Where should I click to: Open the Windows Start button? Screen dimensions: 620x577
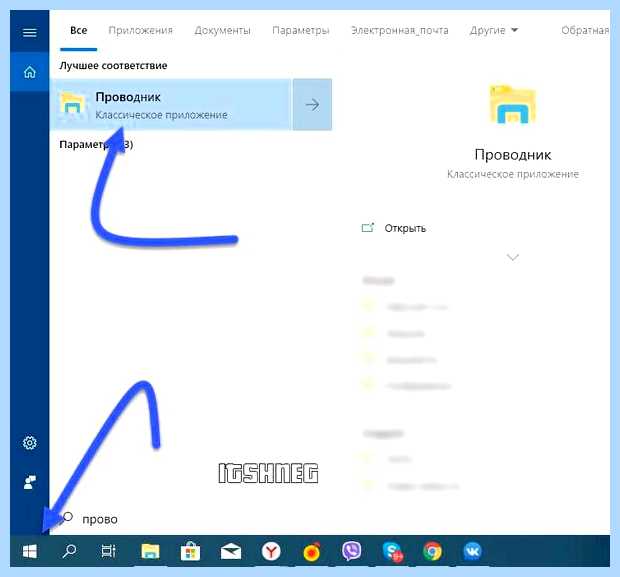pos(30,551)
